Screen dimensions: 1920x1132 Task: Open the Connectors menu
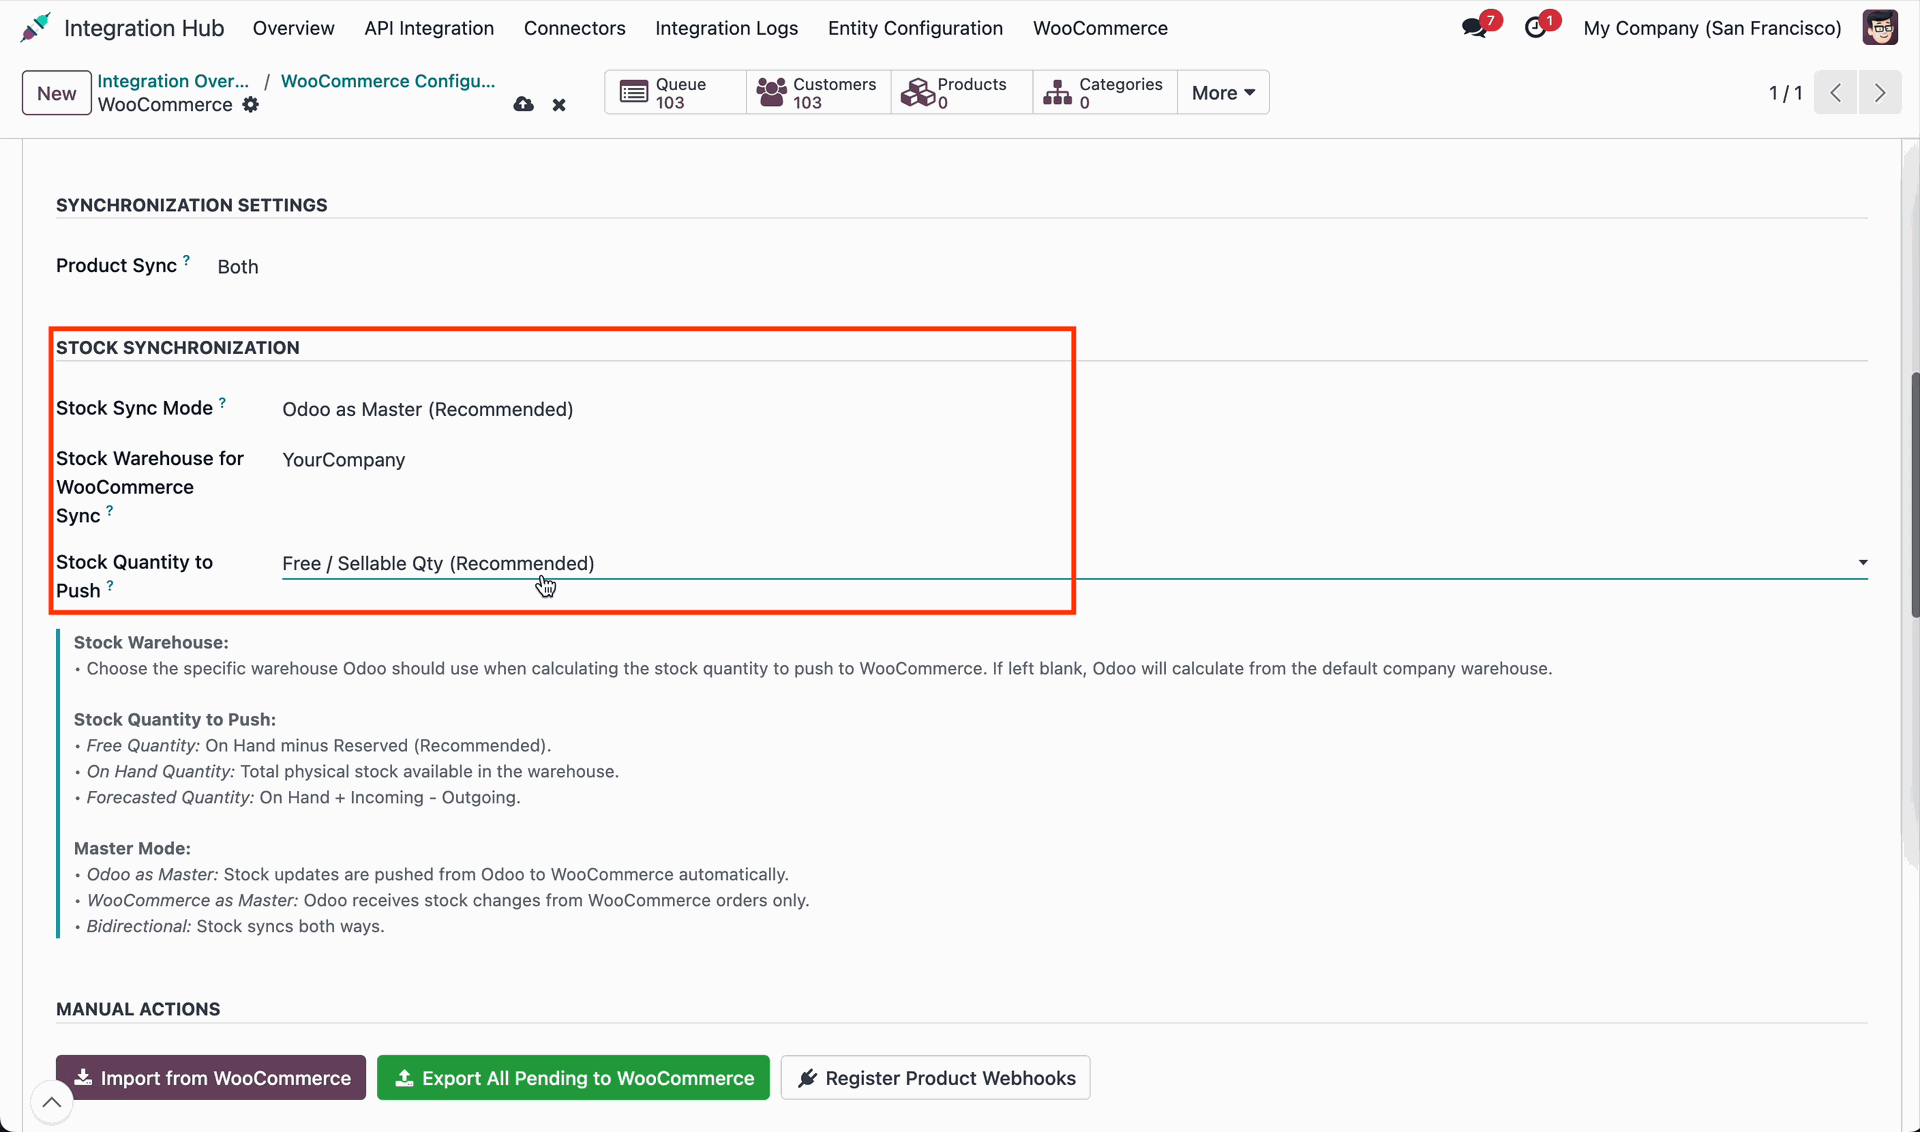(575, 28)
